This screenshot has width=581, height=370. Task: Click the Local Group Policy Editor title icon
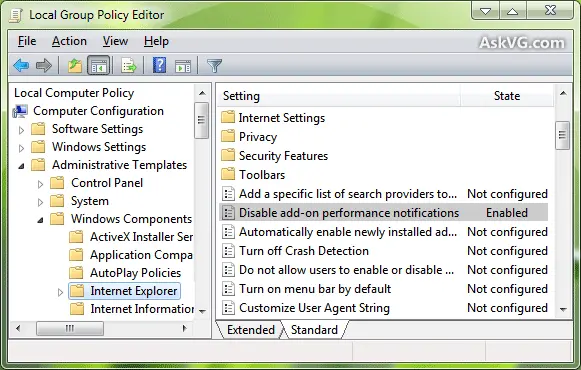(x=16, y=16)
